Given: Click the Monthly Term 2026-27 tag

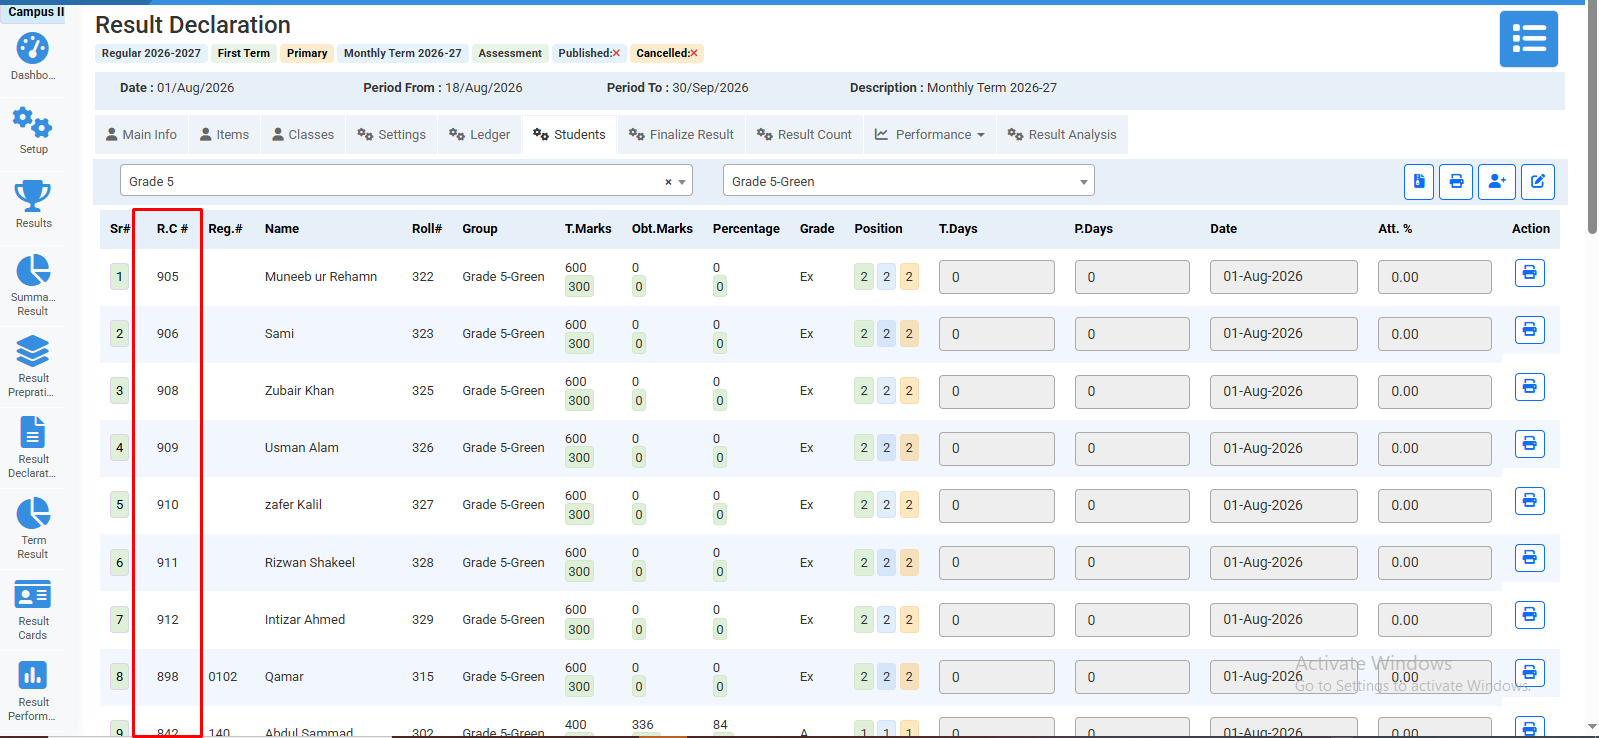Looking at the screenshot, I should click(403, 53).
